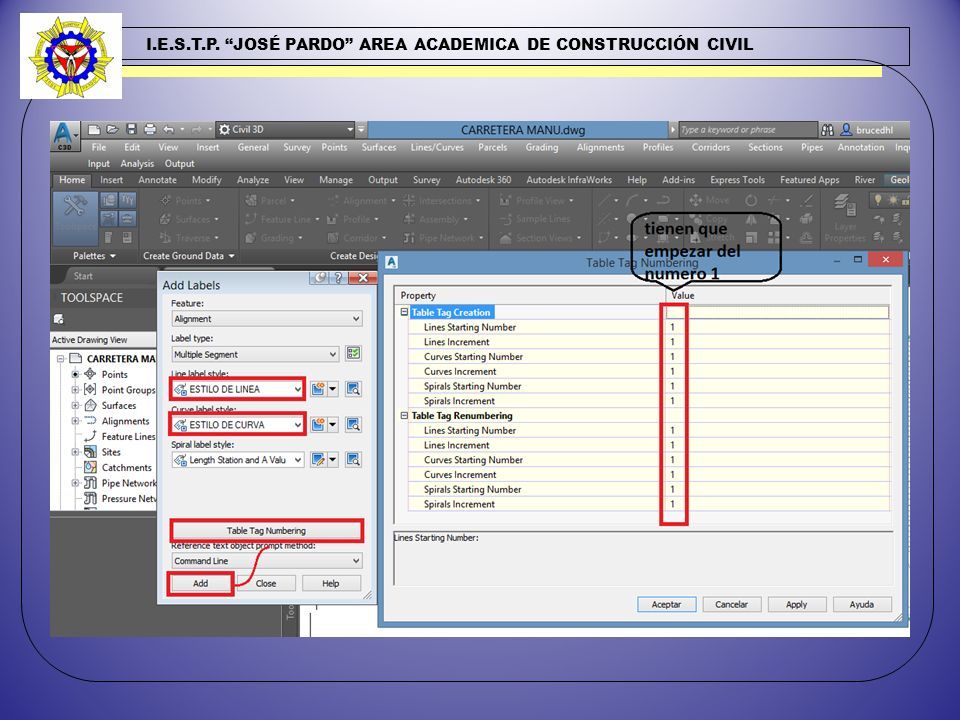960x720 pixels.
Task: Select Sites in Toolspace tree
Action: point(111,452)
